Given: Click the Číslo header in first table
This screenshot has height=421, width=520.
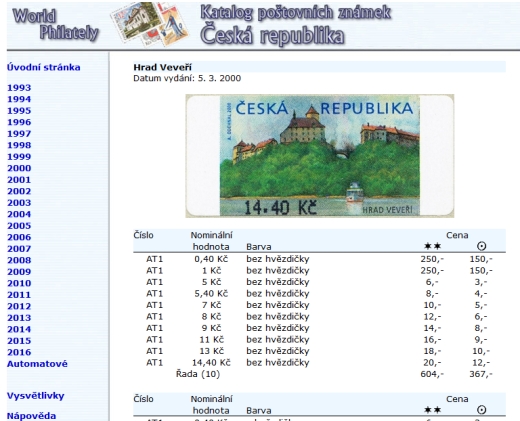Looking at the screenshot, I should [143, 235].
